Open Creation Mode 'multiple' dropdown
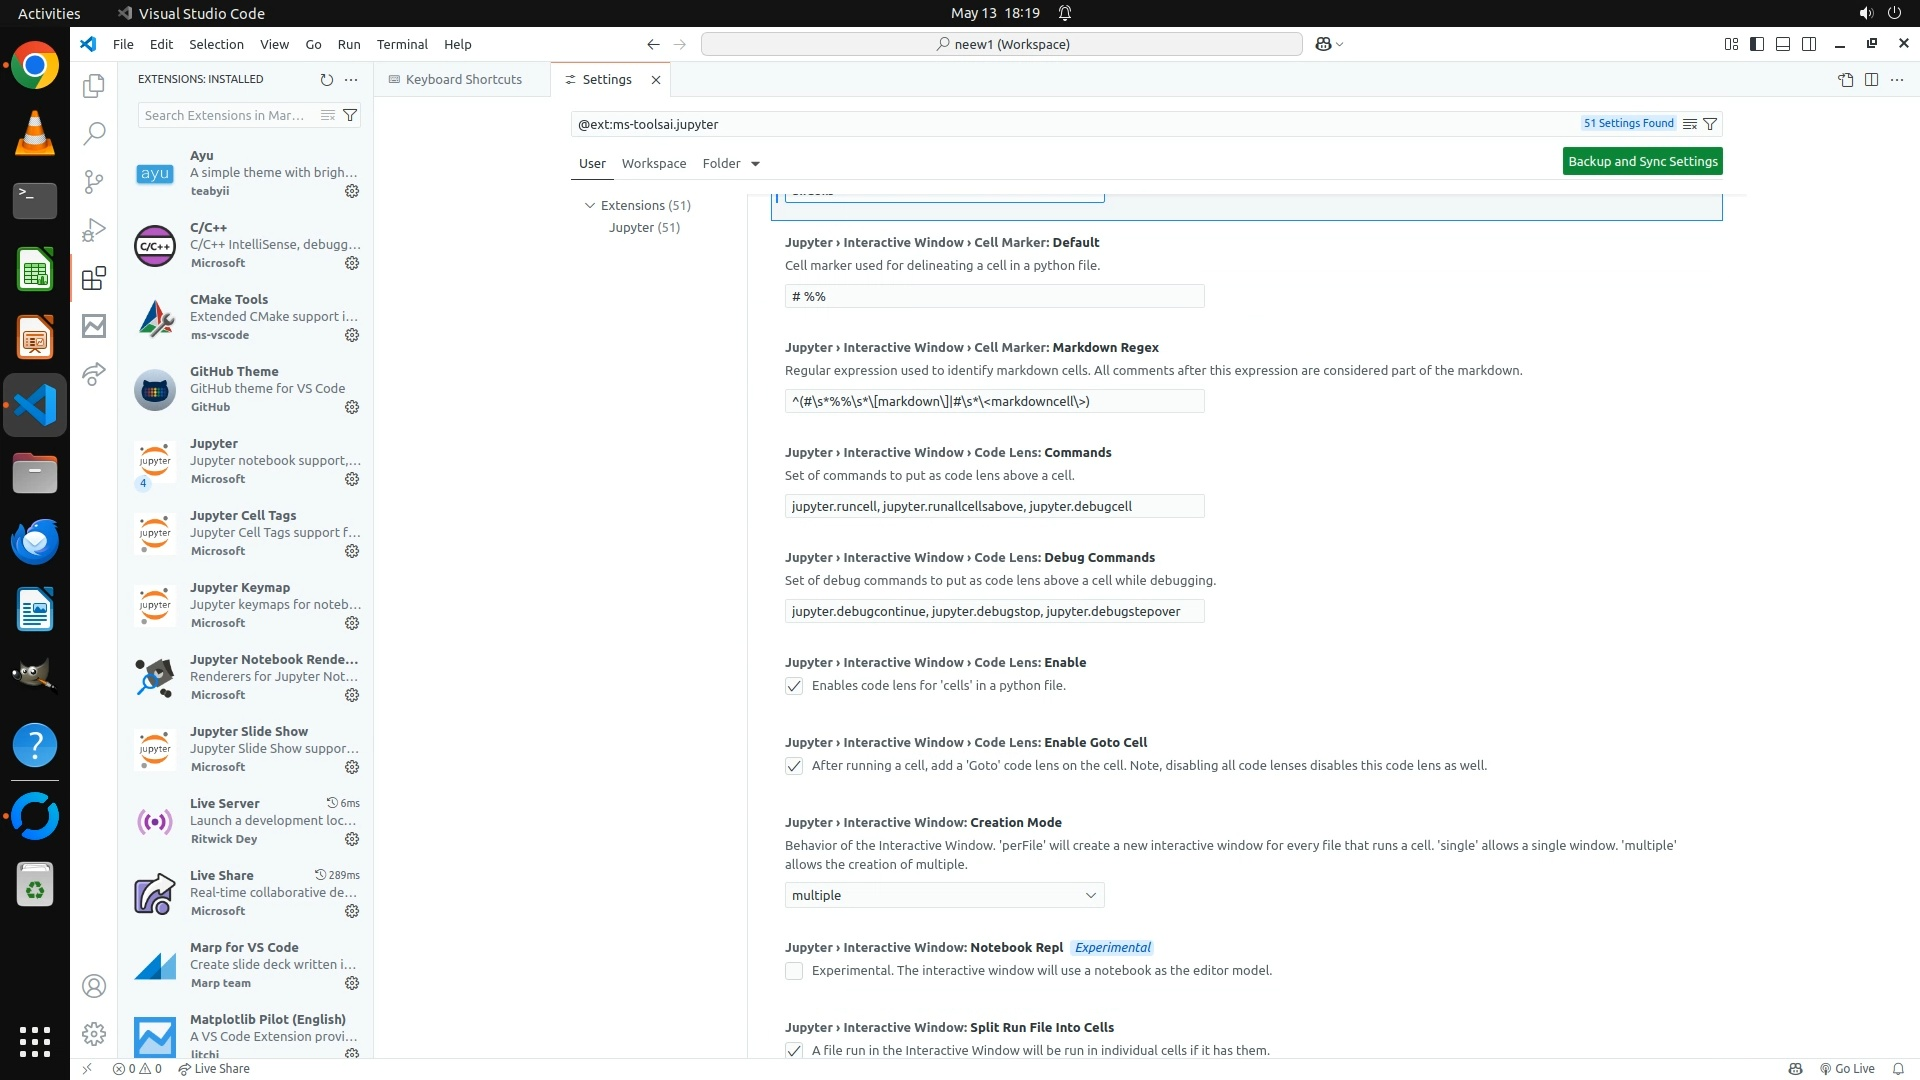The image size is (1920, 1080). tap(944, 895)
